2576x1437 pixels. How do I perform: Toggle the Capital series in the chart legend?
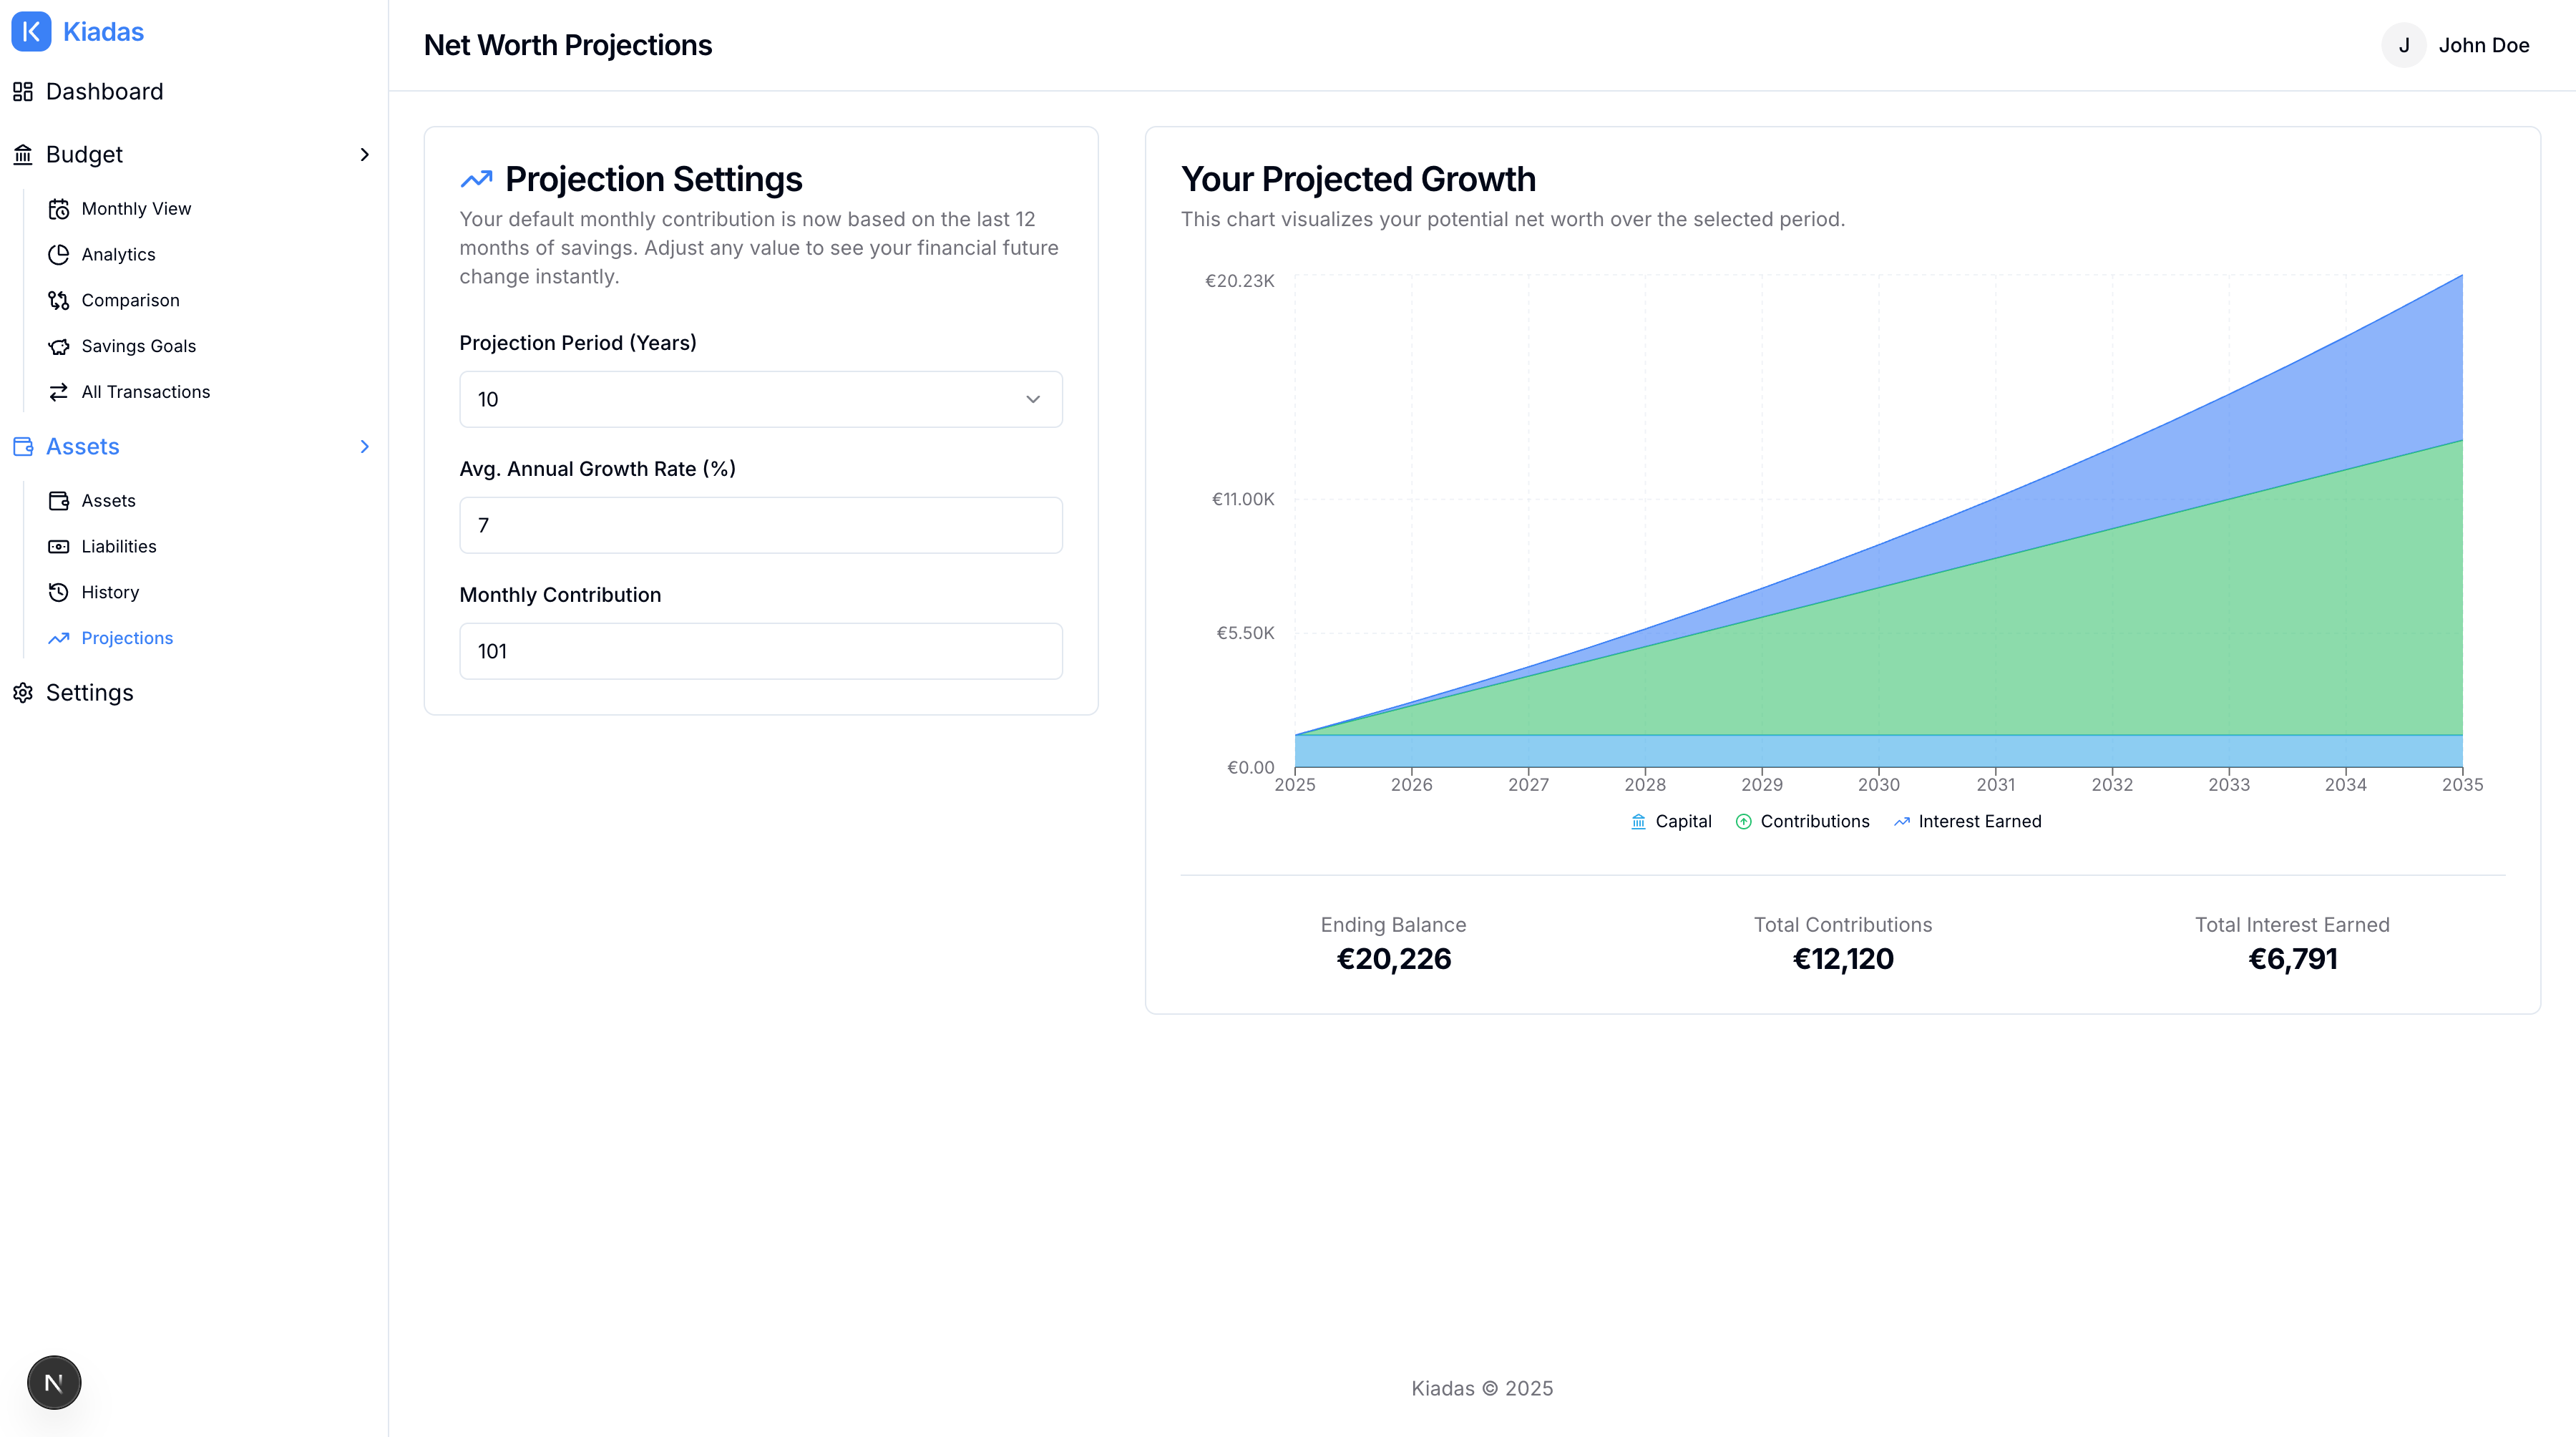click(1670, 821)
